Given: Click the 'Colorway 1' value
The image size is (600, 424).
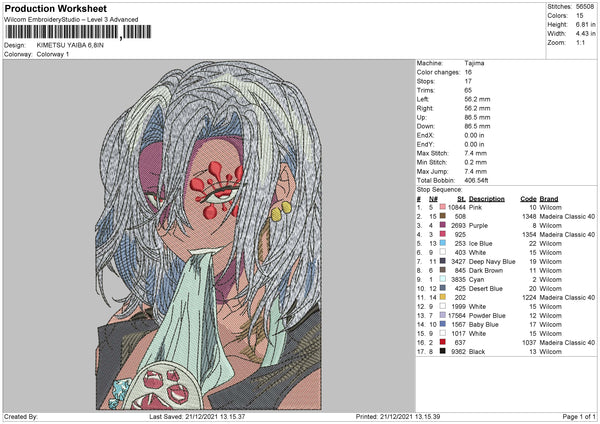Looking at the screenshot, I should [53, 54].
